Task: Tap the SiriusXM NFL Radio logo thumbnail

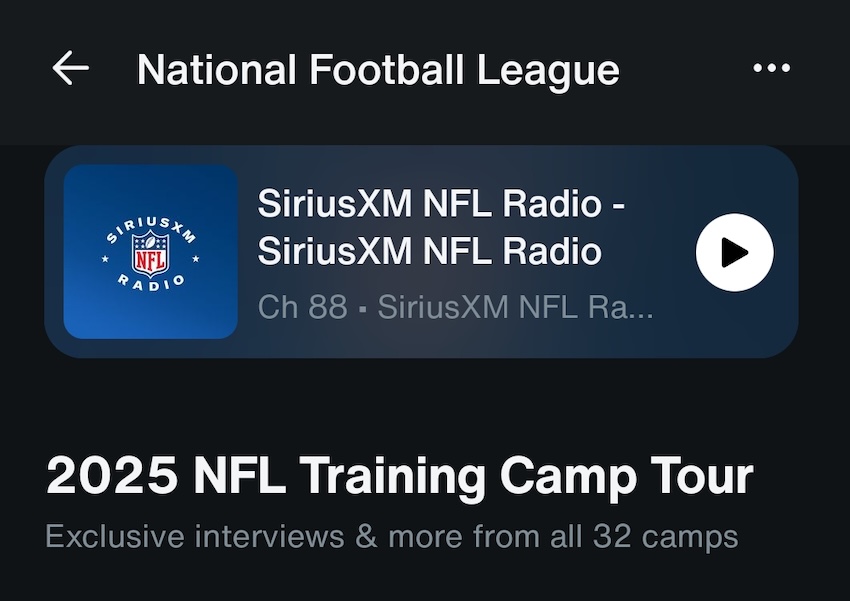Action: click(151, 252)
